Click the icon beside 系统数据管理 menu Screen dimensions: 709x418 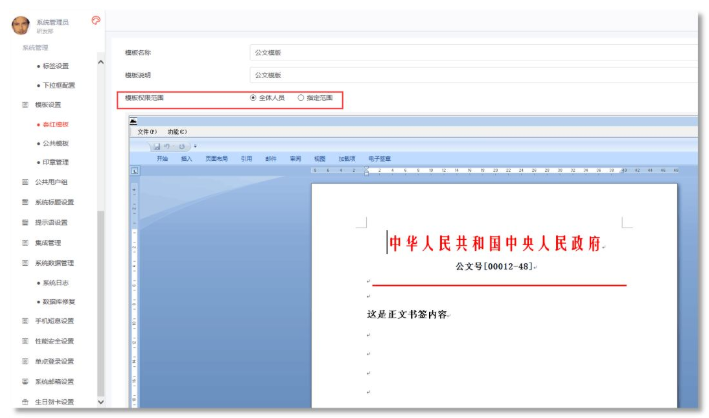(25, 263)
